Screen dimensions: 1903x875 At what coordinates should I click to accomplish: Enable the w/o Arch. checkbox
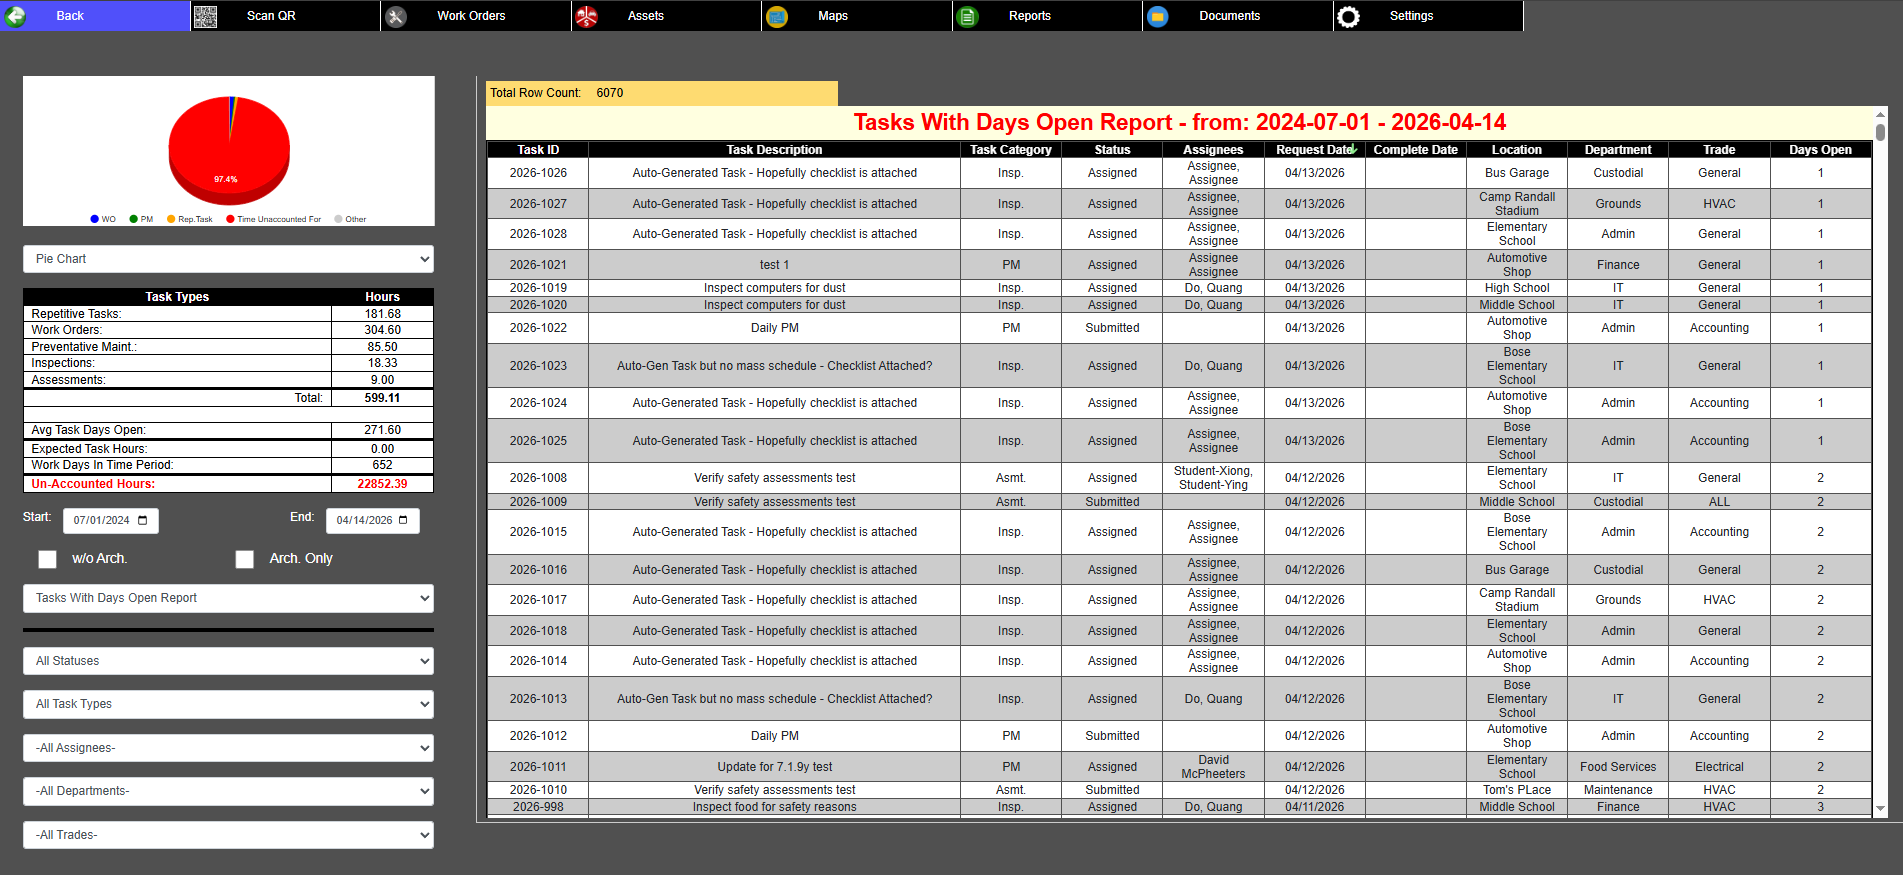[47, 559]
